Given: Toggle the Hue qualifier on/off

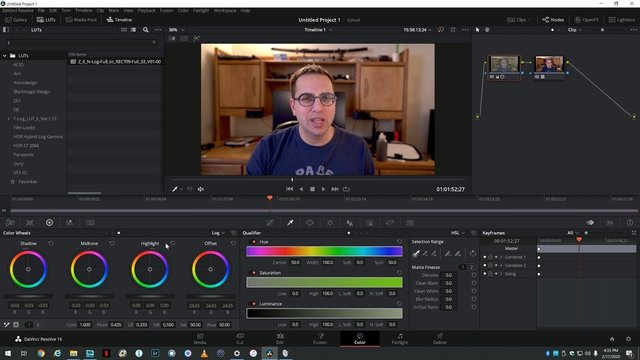Looking at the screenshot, I should coord(254,242).
